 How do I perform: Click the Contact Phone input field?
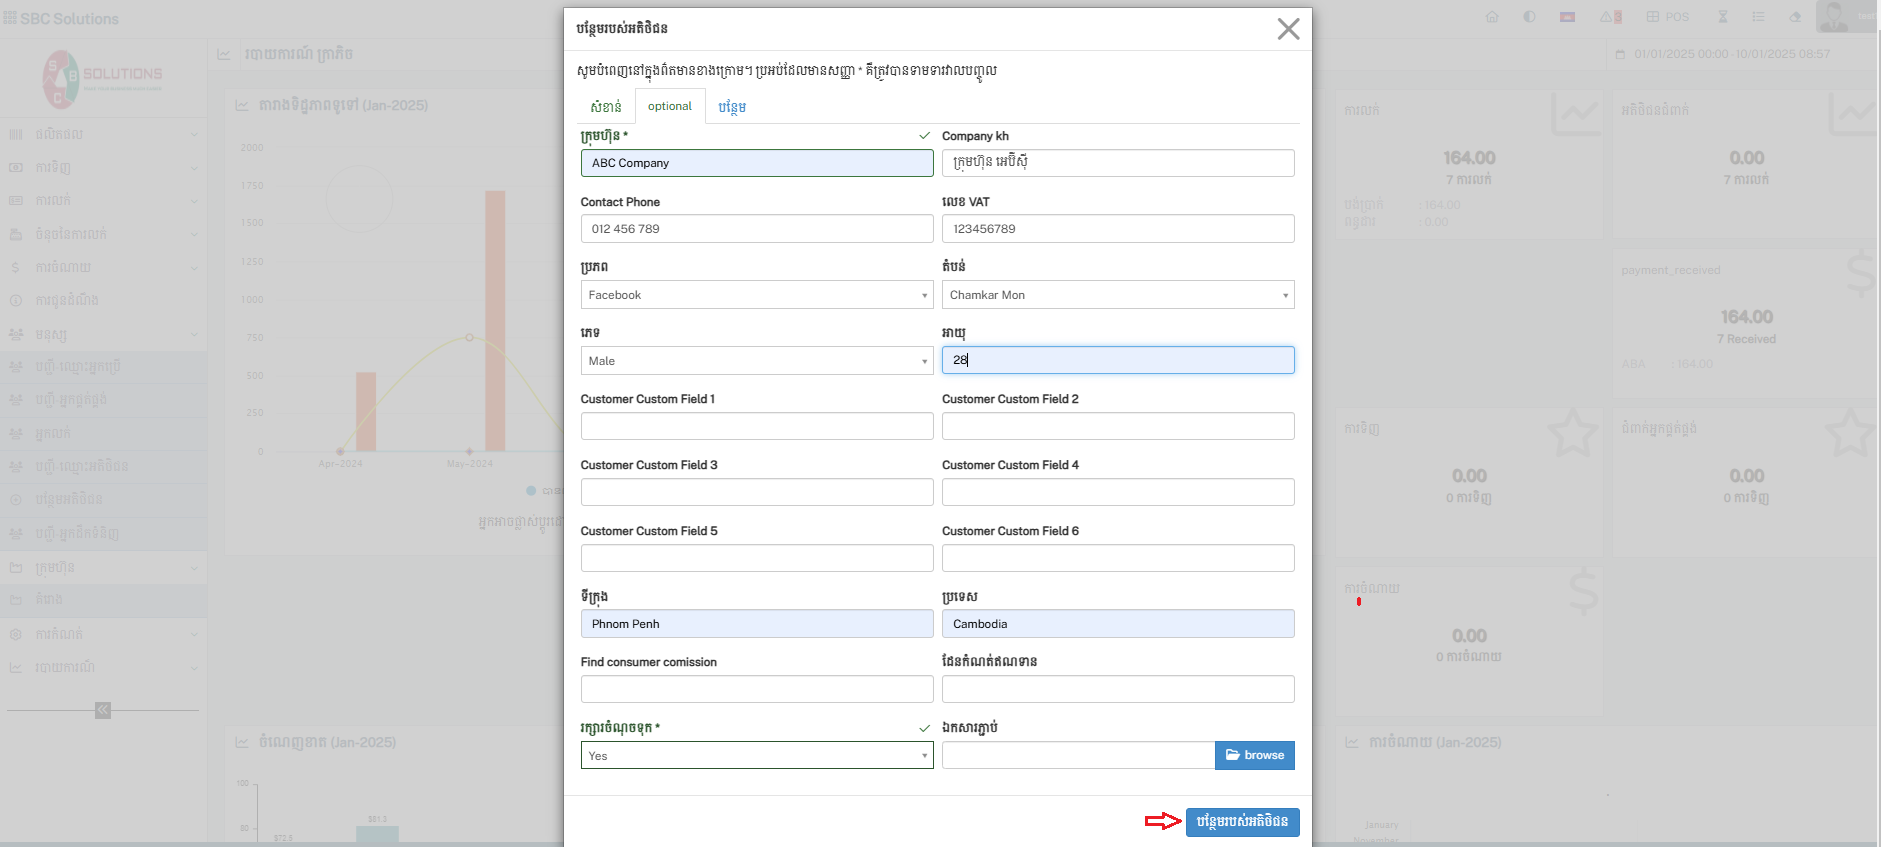756,229
